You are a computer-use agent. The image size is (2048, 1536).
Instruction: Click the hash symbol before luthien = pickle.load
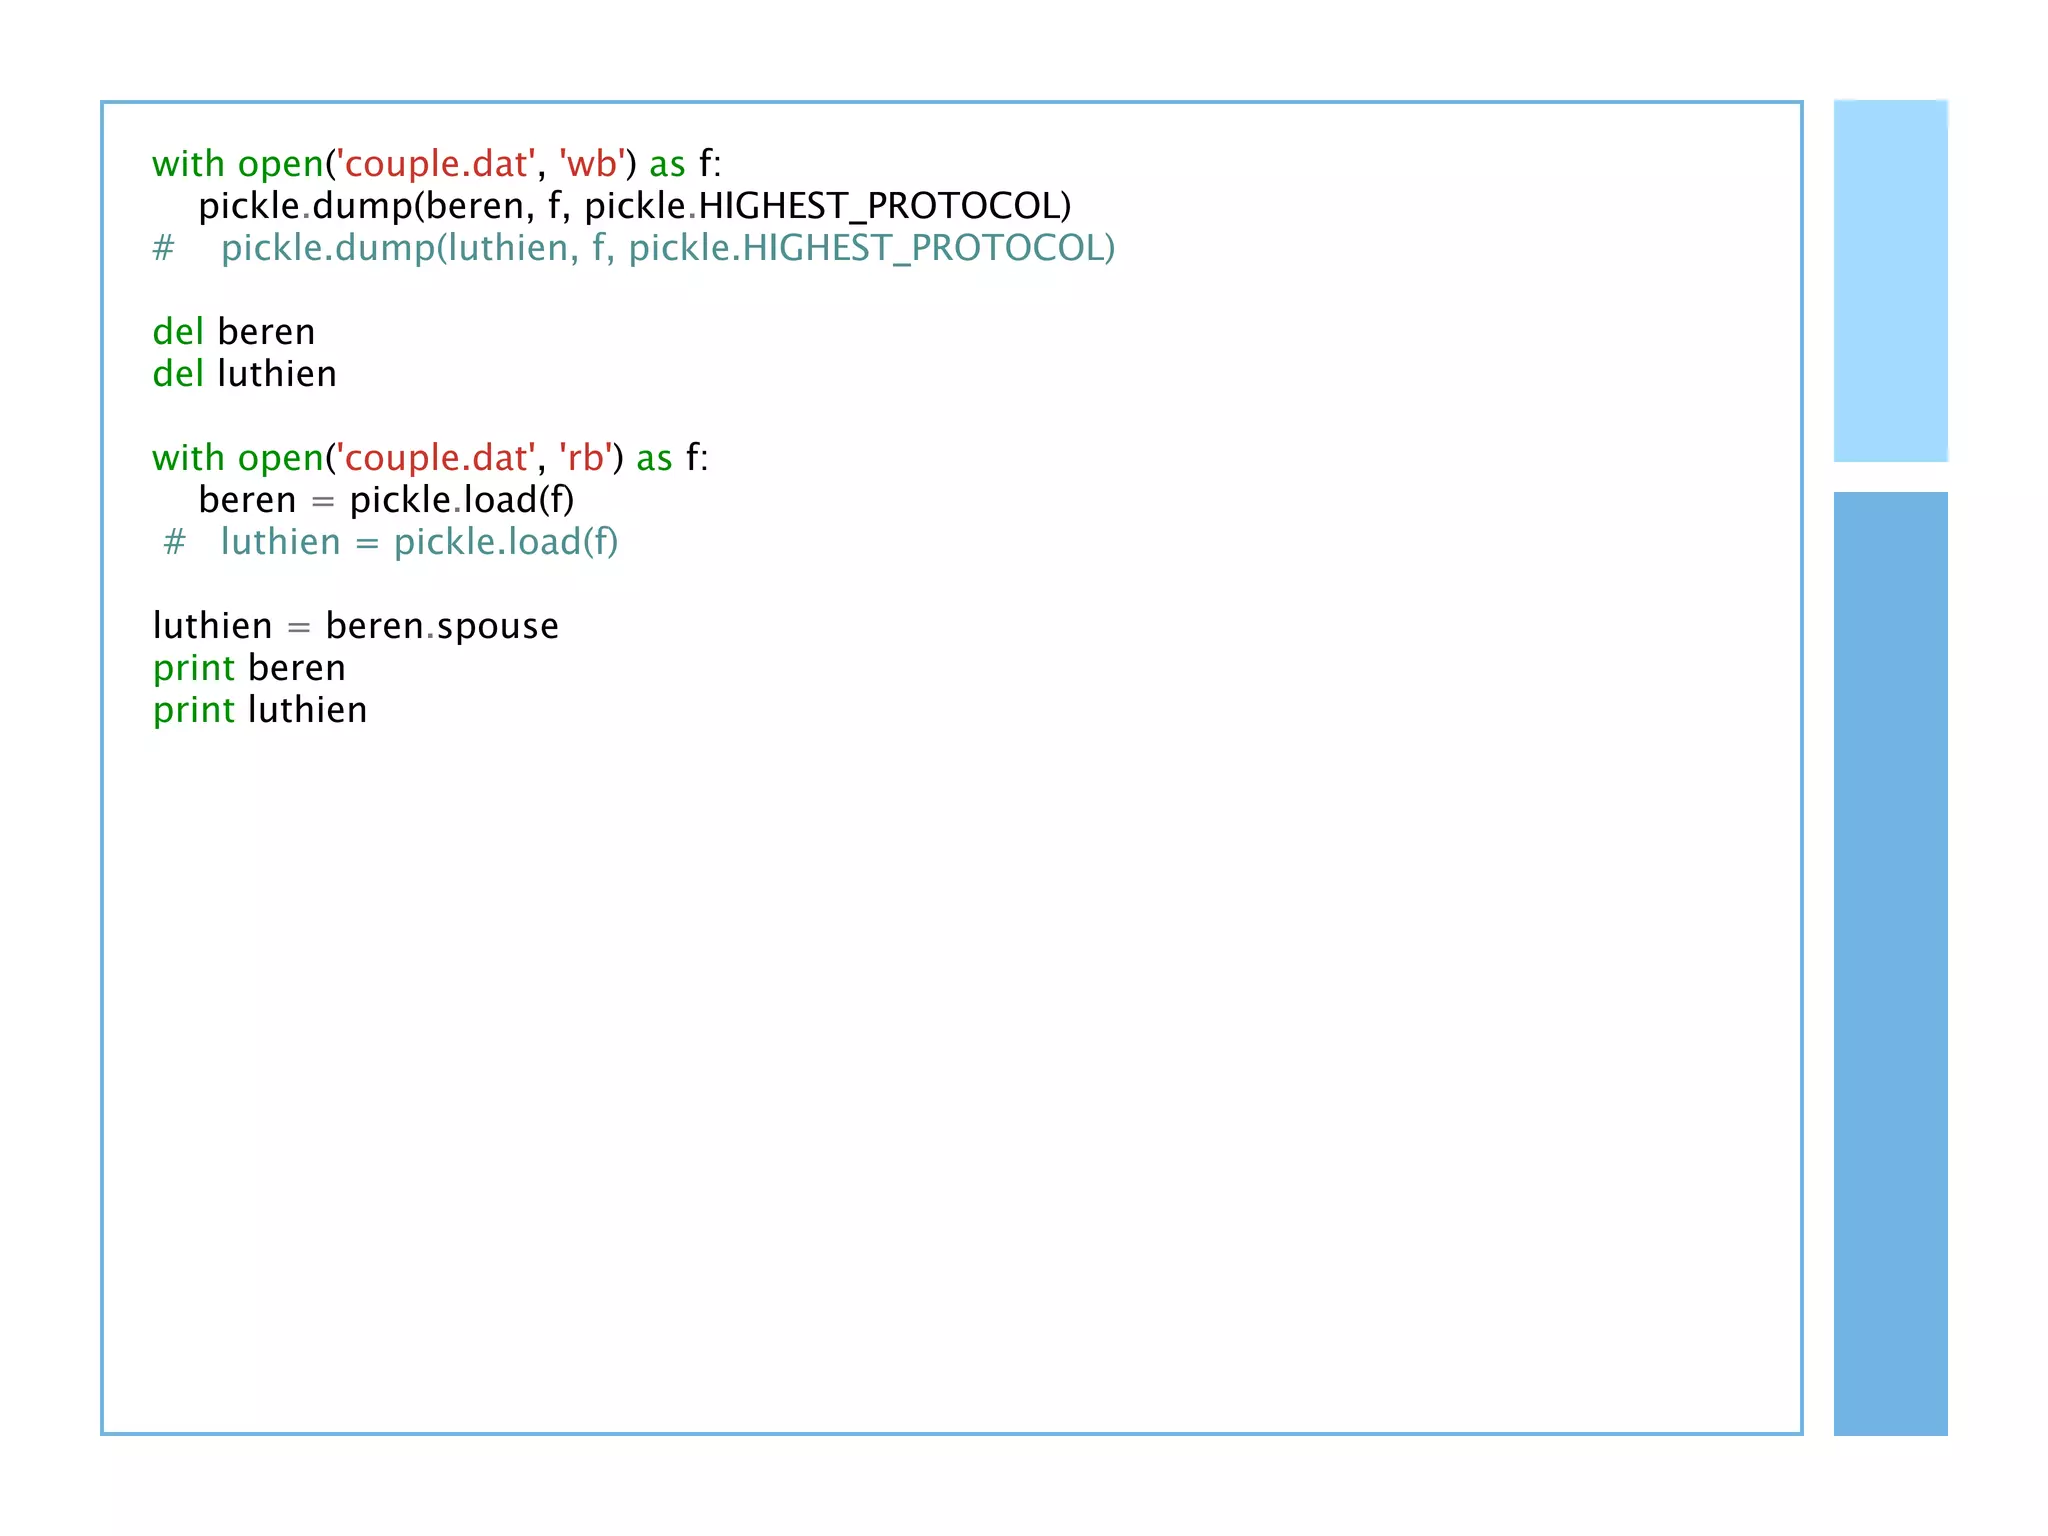[x=174, y=542]
